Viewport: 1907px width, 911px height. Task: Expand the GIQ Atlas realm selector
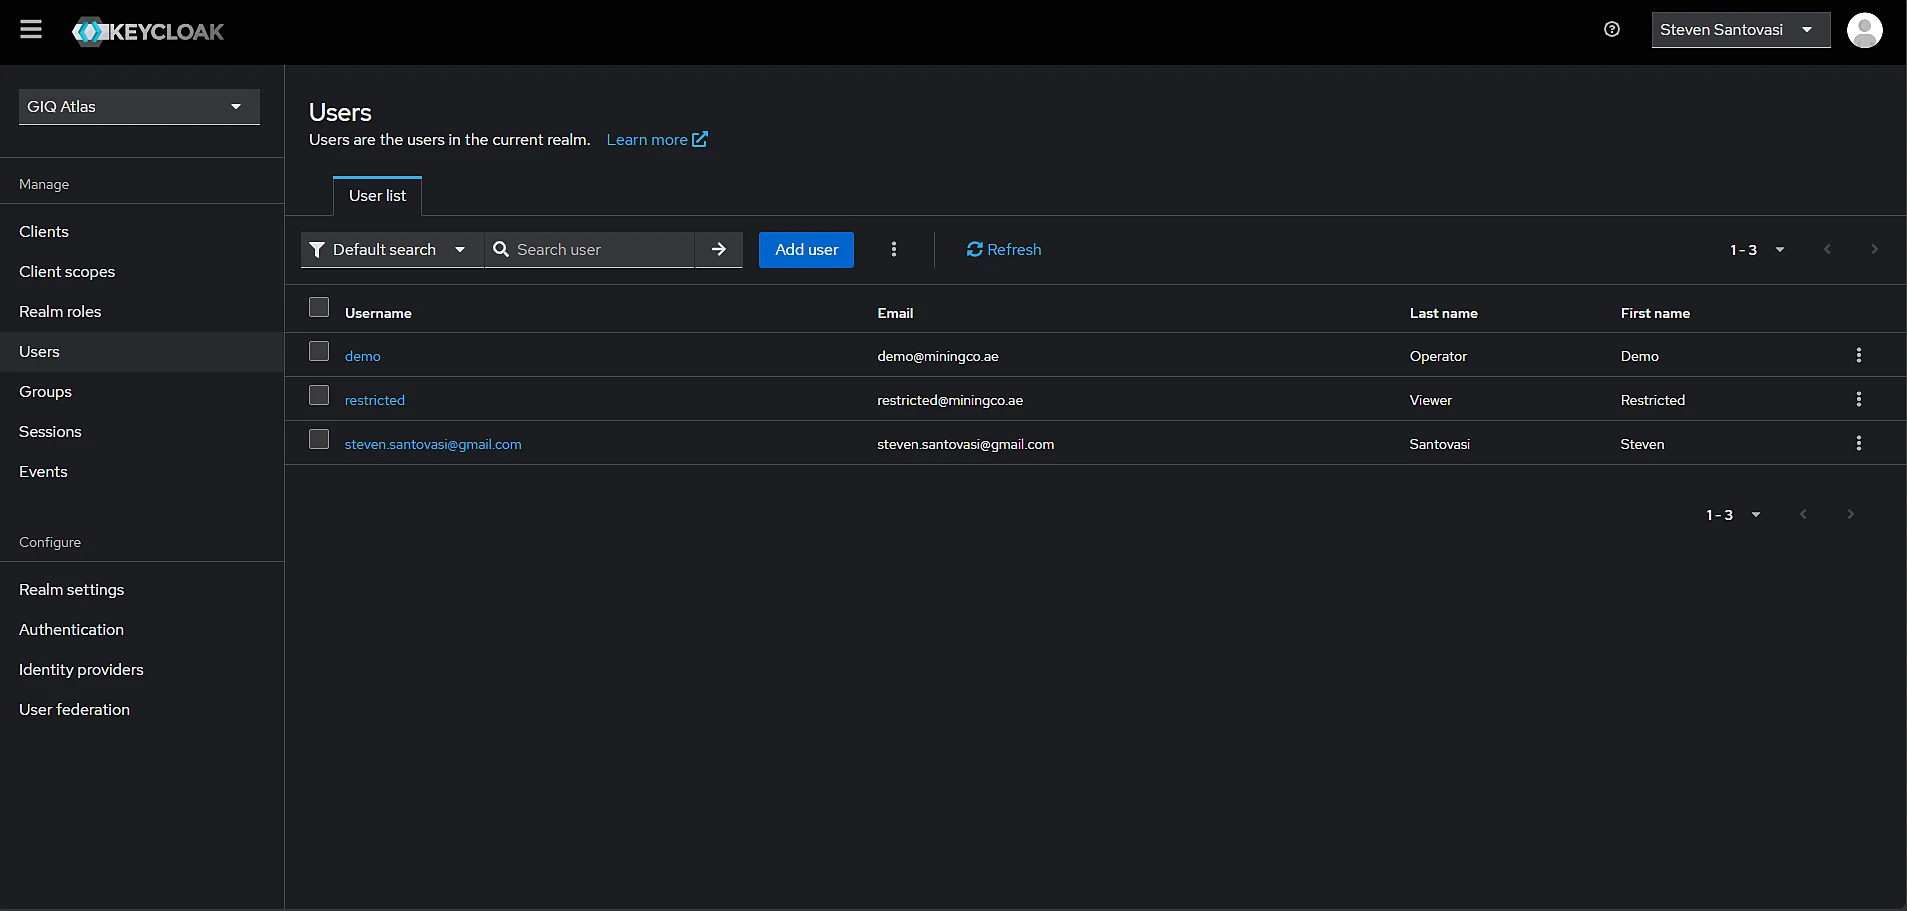139,107
